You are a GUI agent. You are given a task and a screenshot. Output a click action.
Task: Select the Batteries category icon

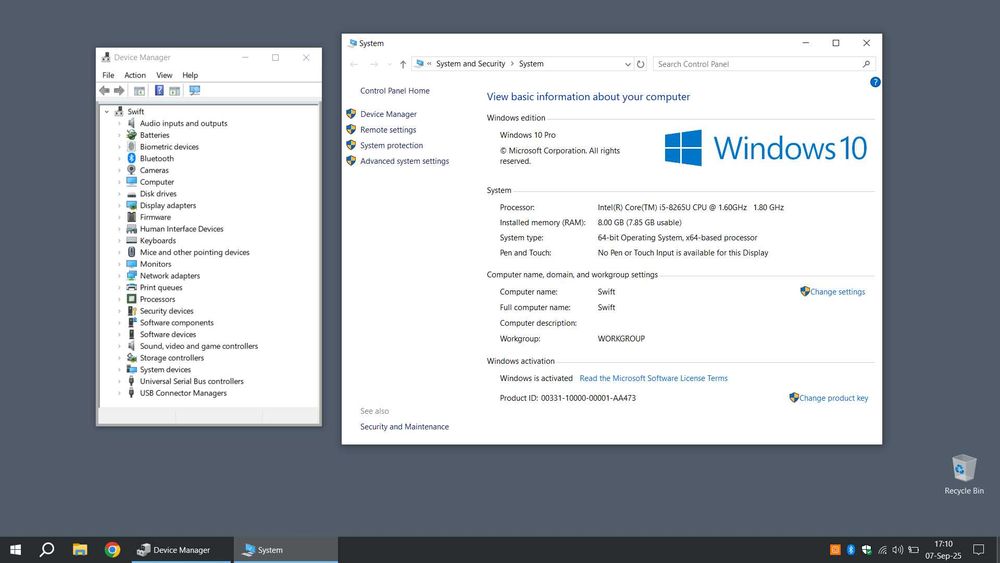point(131,135)
